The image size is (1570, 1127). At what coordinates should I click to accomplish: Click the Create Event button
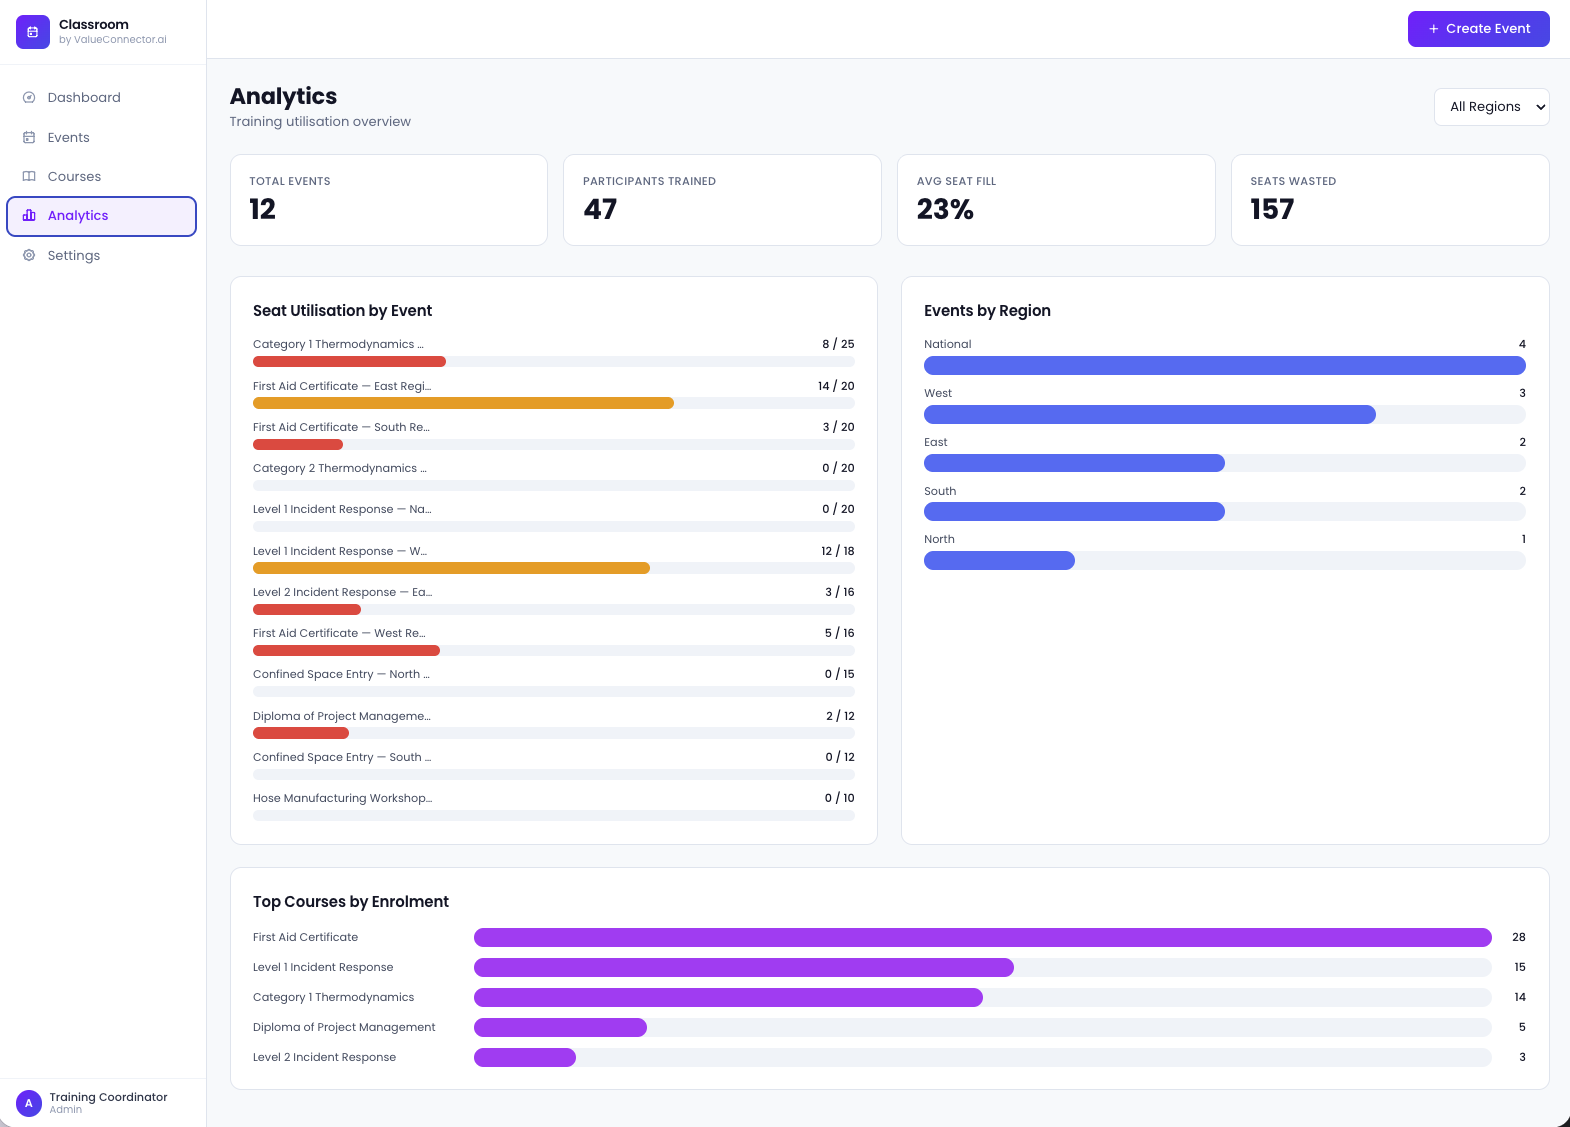click(1478, 29)
